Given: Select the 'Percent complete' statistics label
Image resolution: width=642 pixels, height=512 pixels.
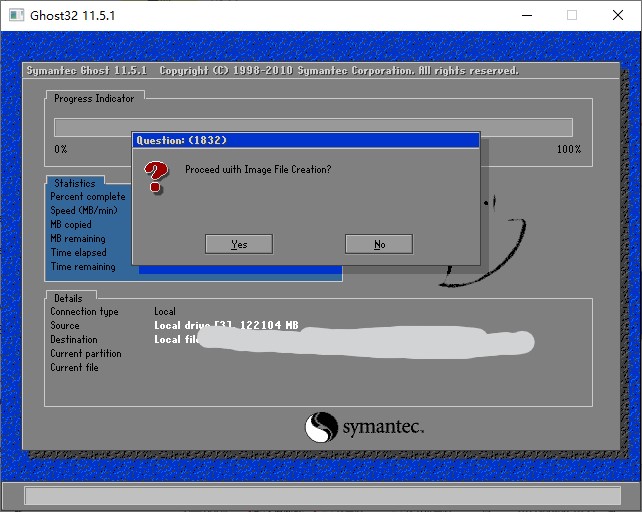Looking at the screenshot, I should 88,197.
